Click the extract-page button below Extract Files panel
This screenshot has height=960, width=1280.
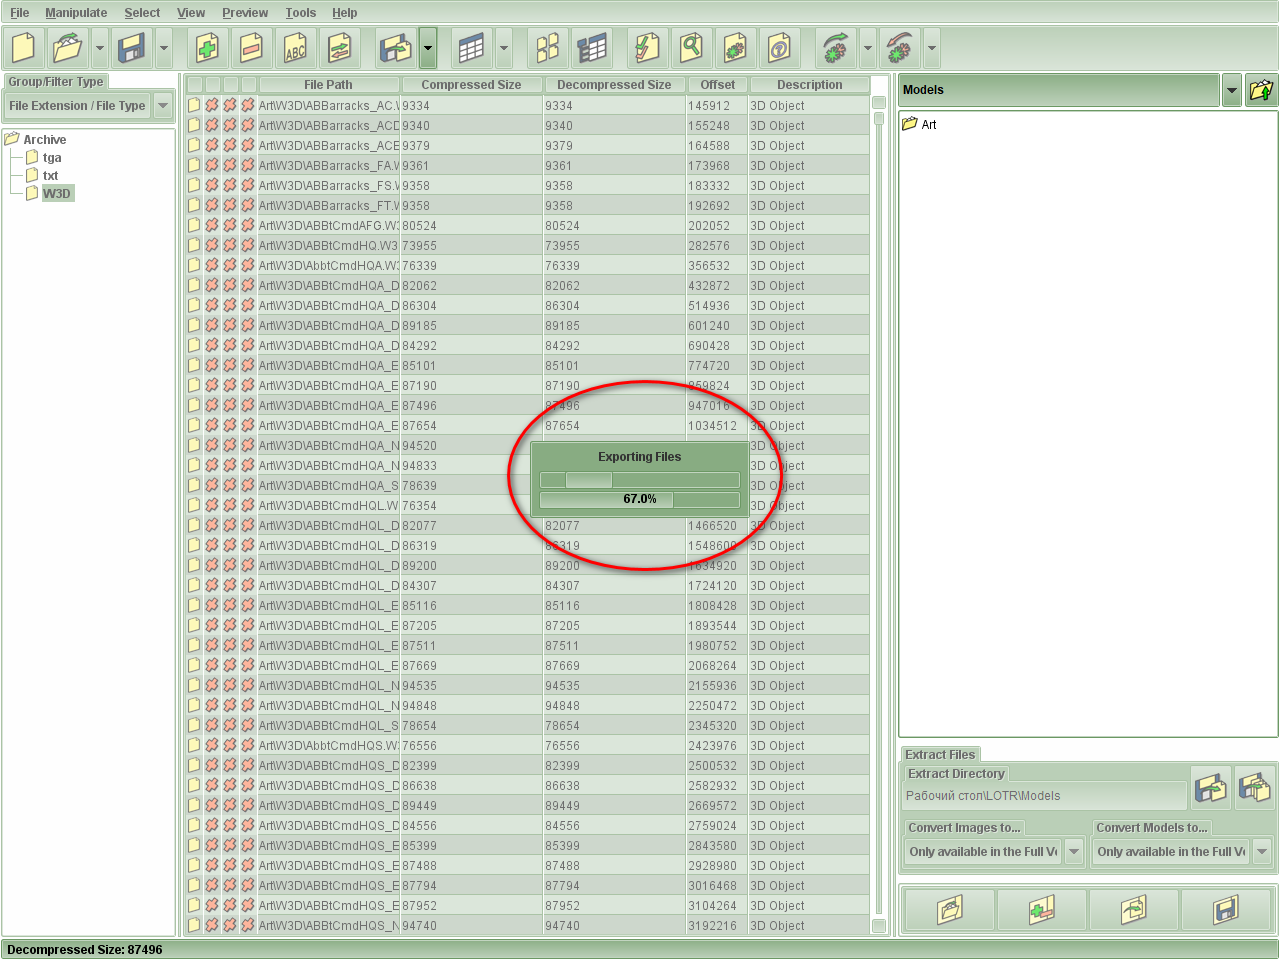coord(1134,909)
